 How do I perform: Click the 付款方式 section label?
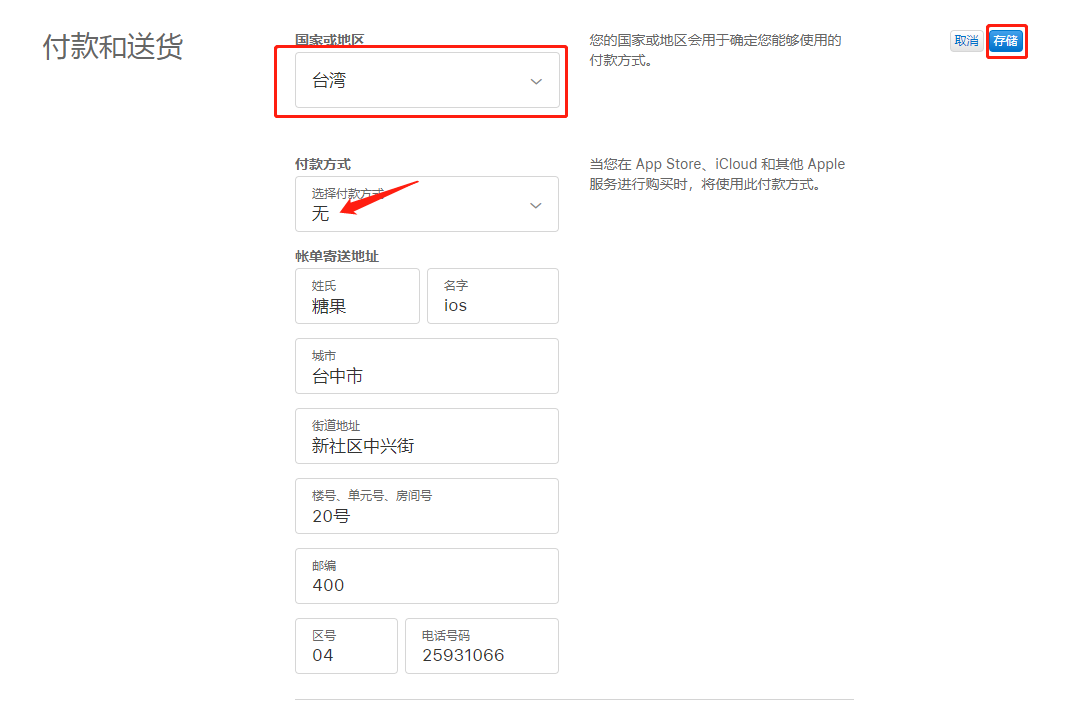(323, 164)
